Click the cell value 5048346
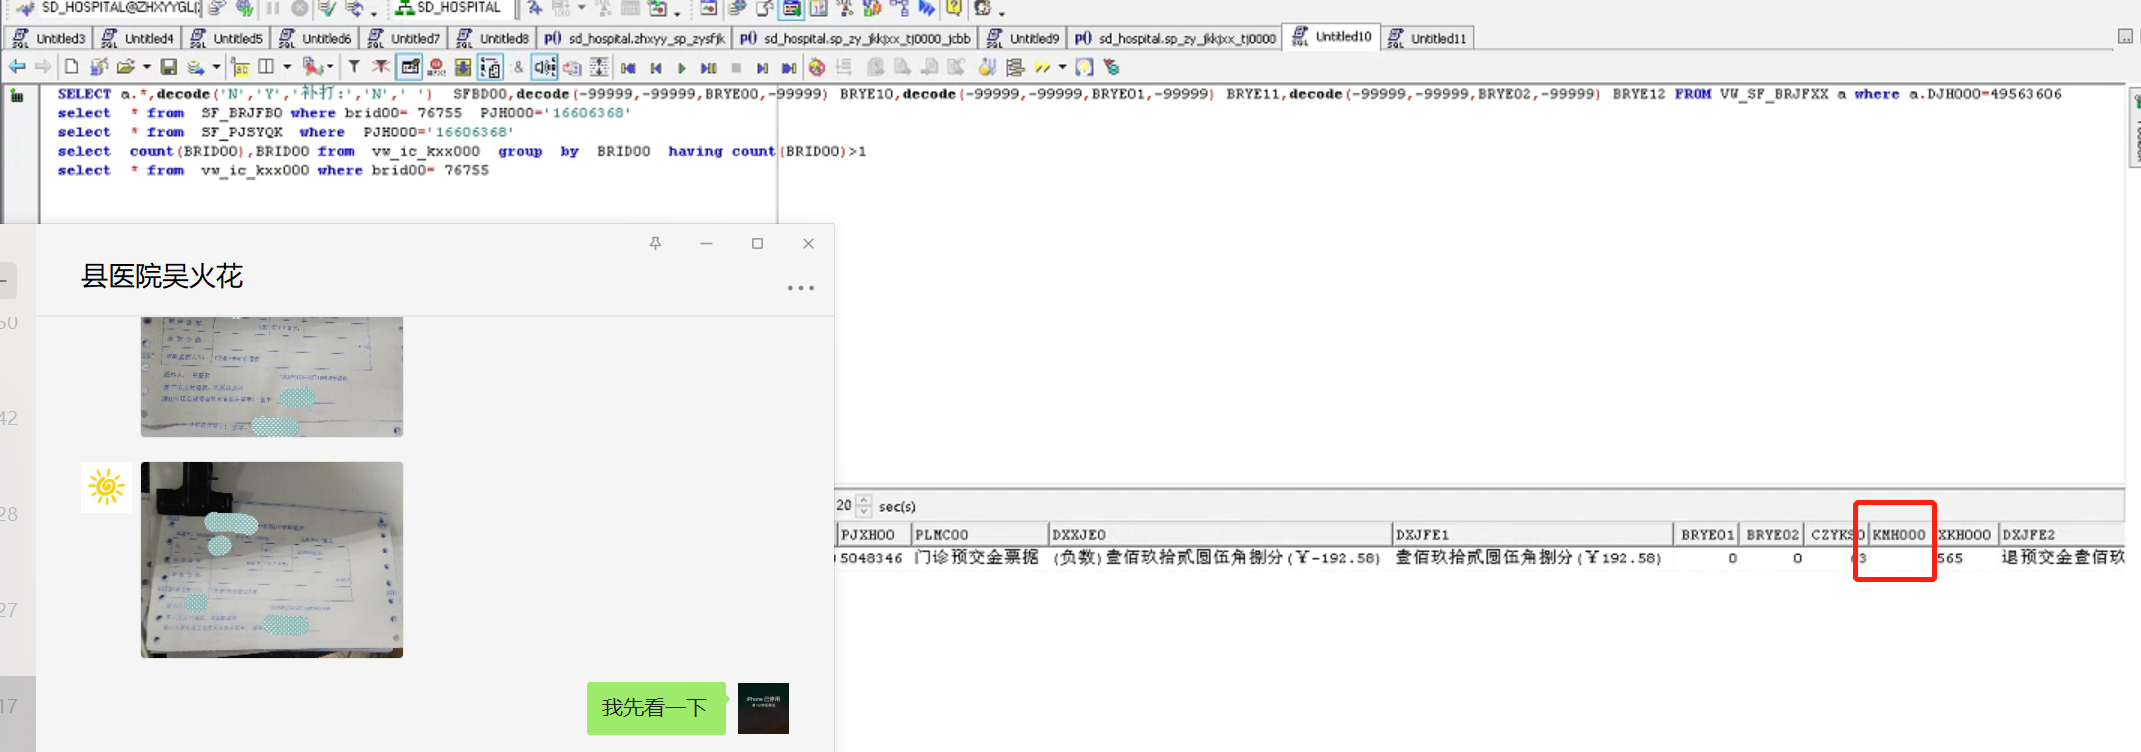The height and width of the screenshot is (752, 2141). pos(871,558)
